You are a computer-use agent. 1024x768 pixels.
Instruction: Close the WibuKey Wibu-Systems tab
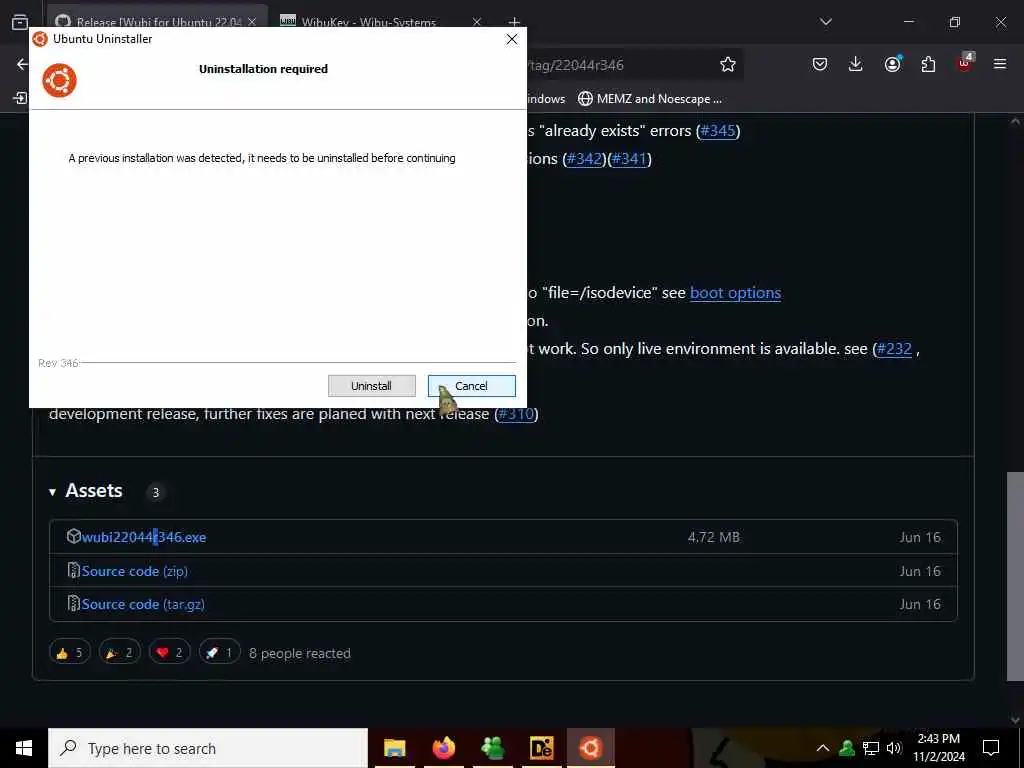(x=477, y=22)
